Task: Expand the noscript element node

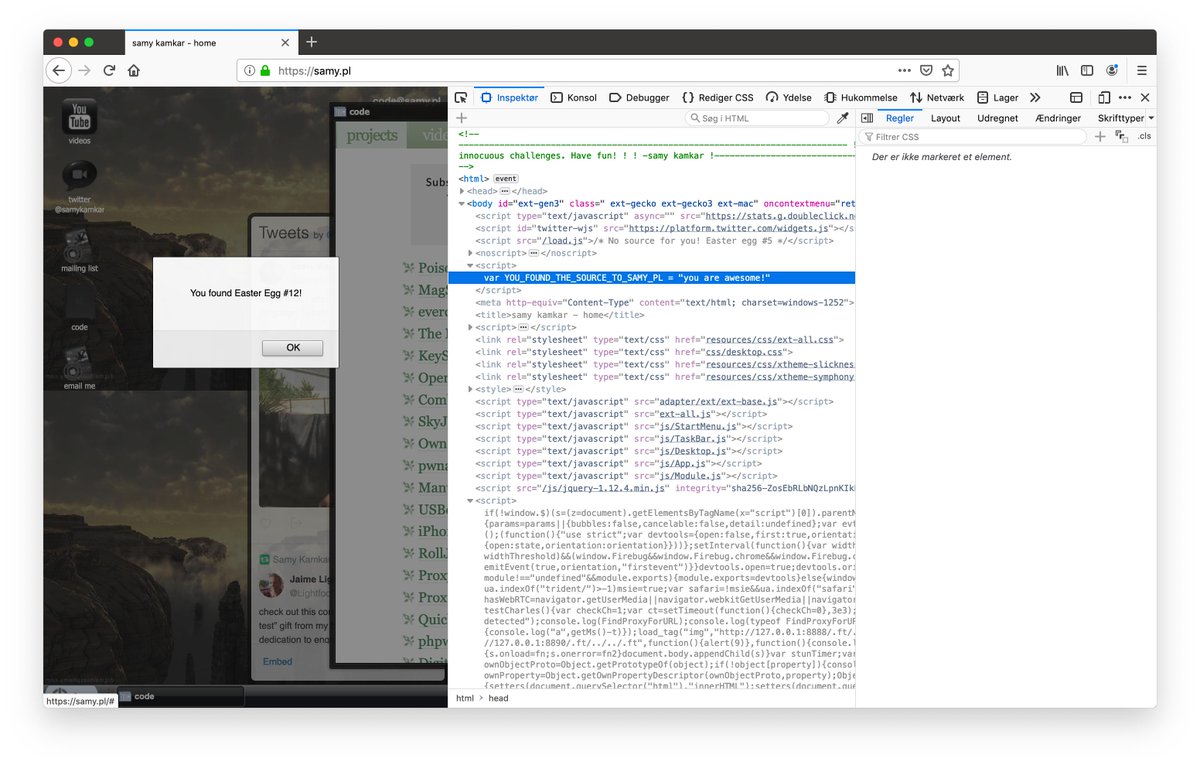Action: (471, 253)
